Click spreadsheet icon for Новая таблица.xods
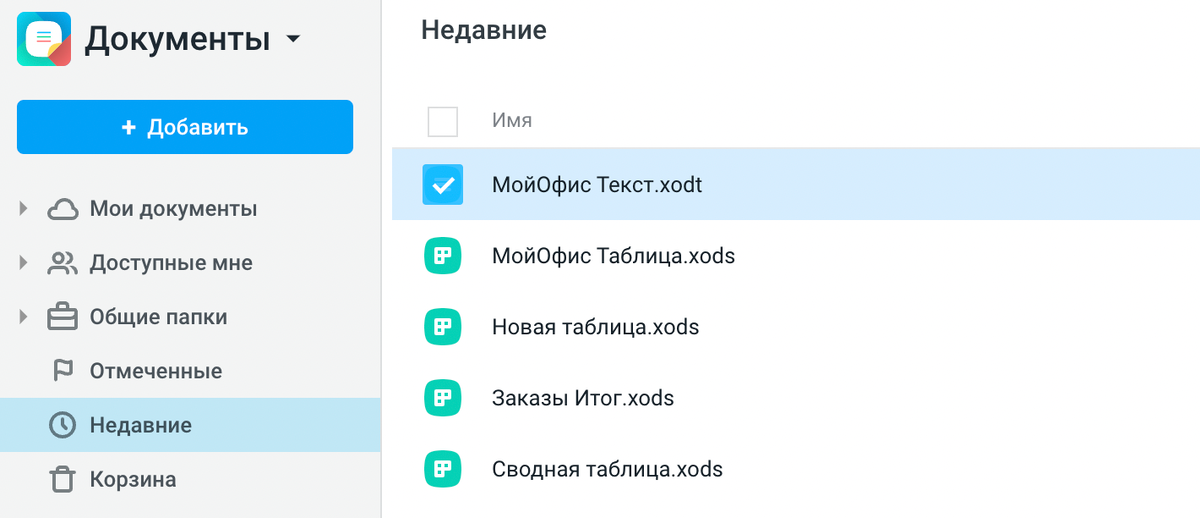Image resolution: width=1200 pixels, height=518 pixels. coord(442,327)
